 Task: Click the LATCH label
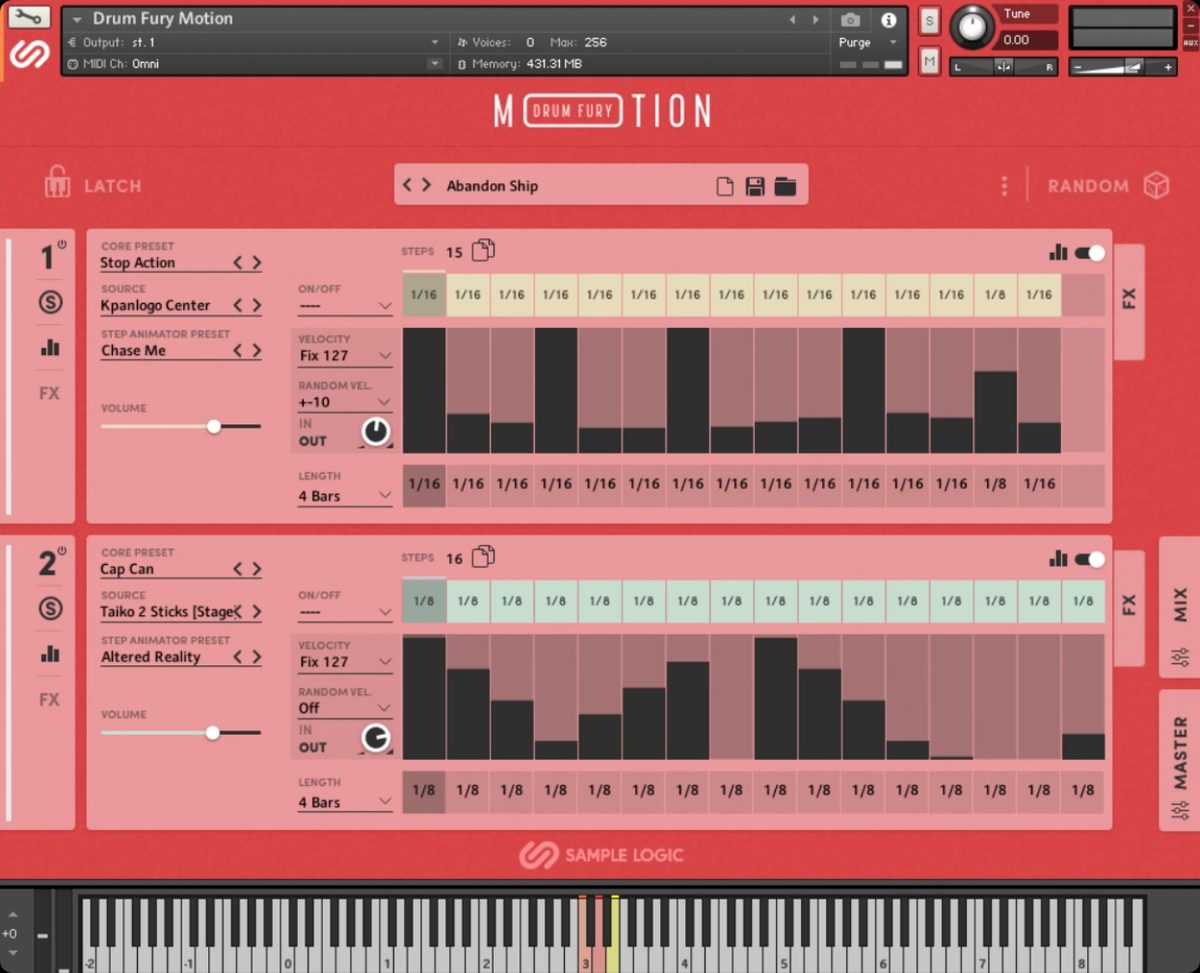coord(112,186)
